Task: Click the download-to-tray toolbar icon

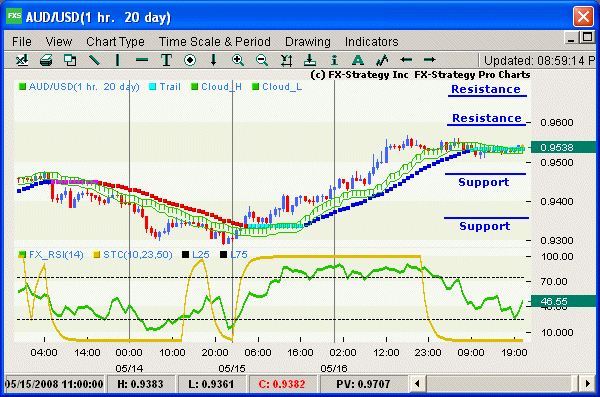Action: pyautogui.click(x=310, y=60)
